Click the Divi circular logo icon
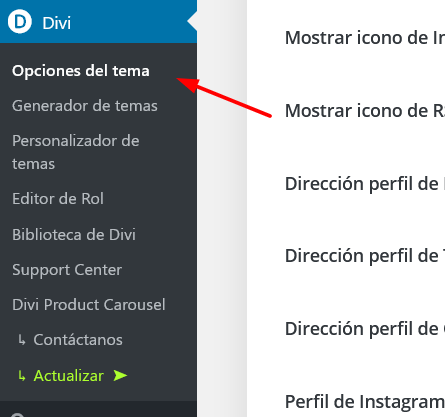 [20, 22]
